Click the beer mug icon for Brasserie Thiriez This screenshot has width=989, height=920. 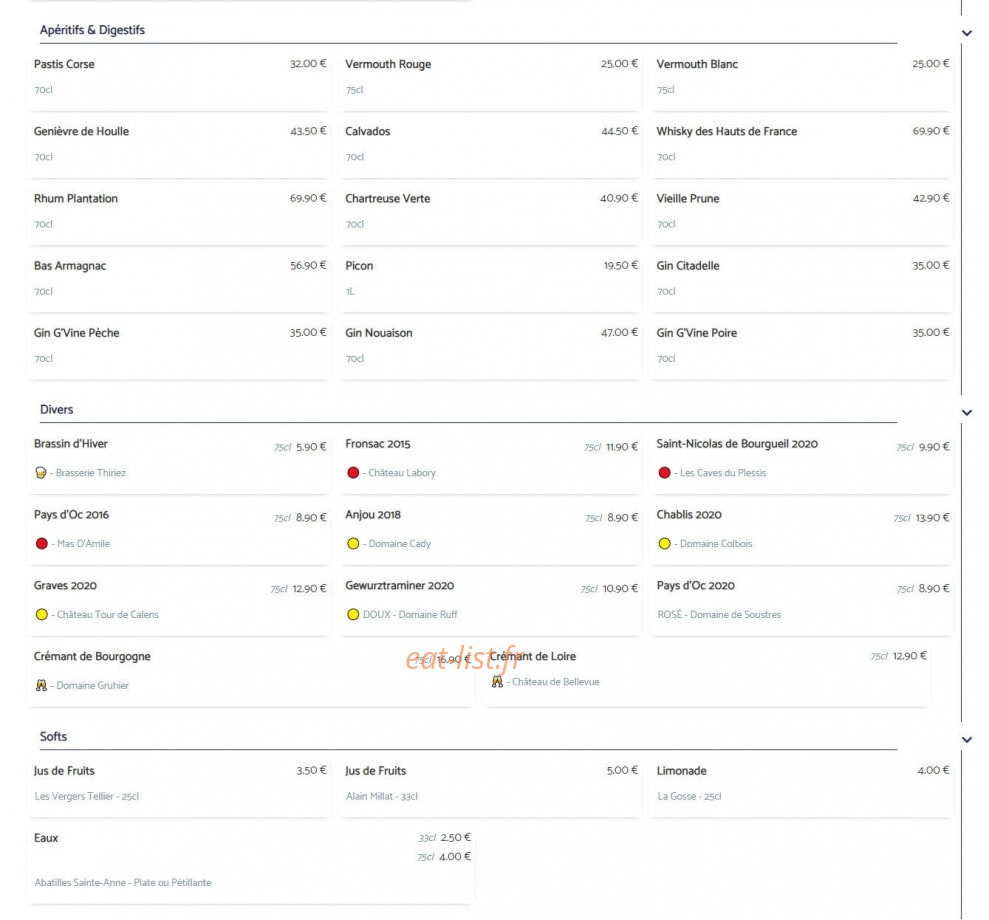tap(41, 473)
